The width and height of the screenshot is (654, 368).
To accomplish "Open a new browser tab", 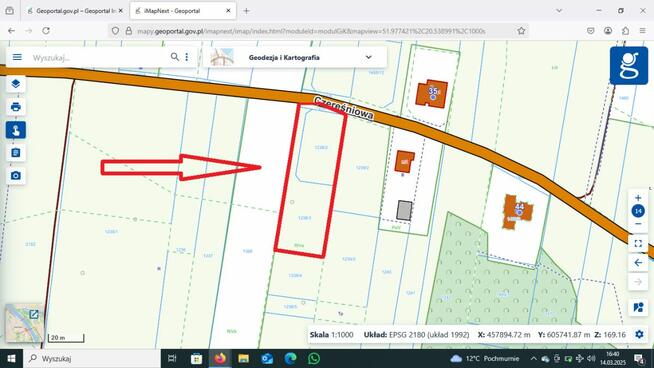I will point(247,11).
